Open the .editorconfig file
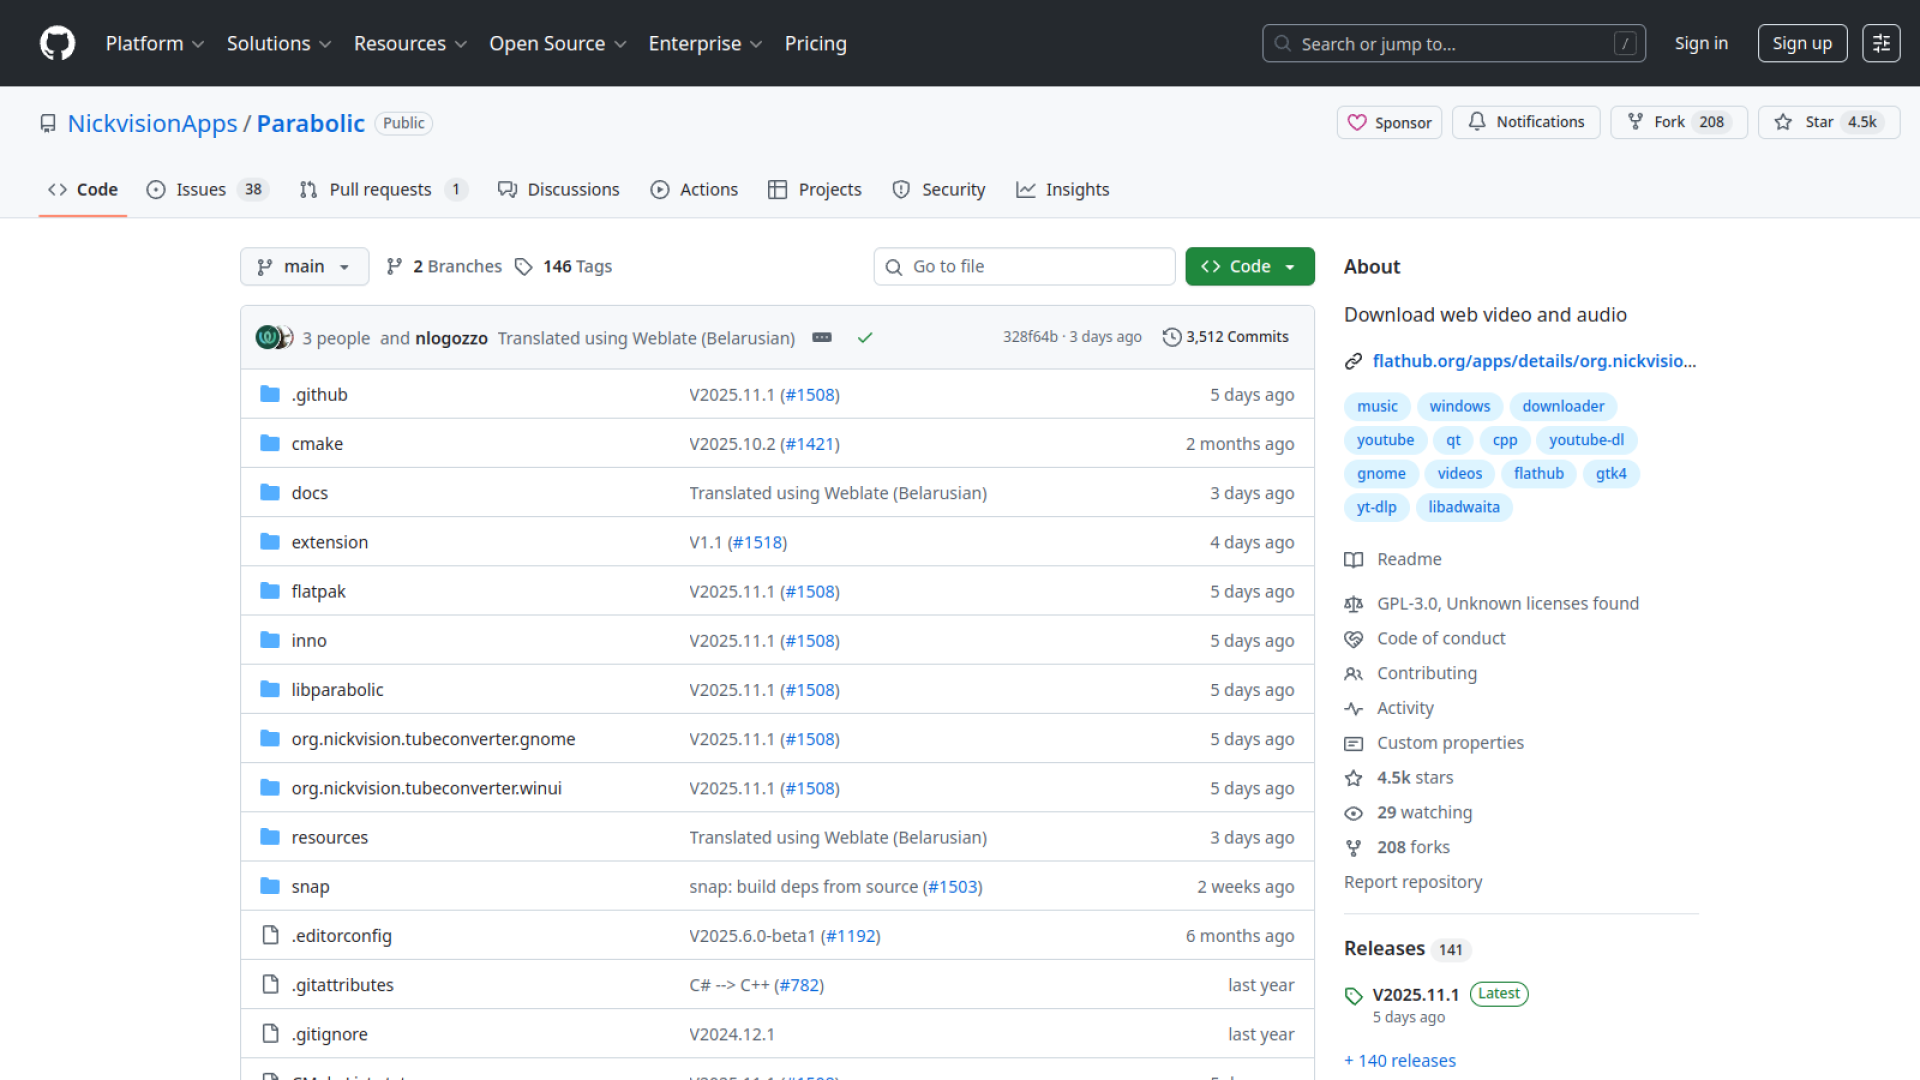 tap(341, 936)
